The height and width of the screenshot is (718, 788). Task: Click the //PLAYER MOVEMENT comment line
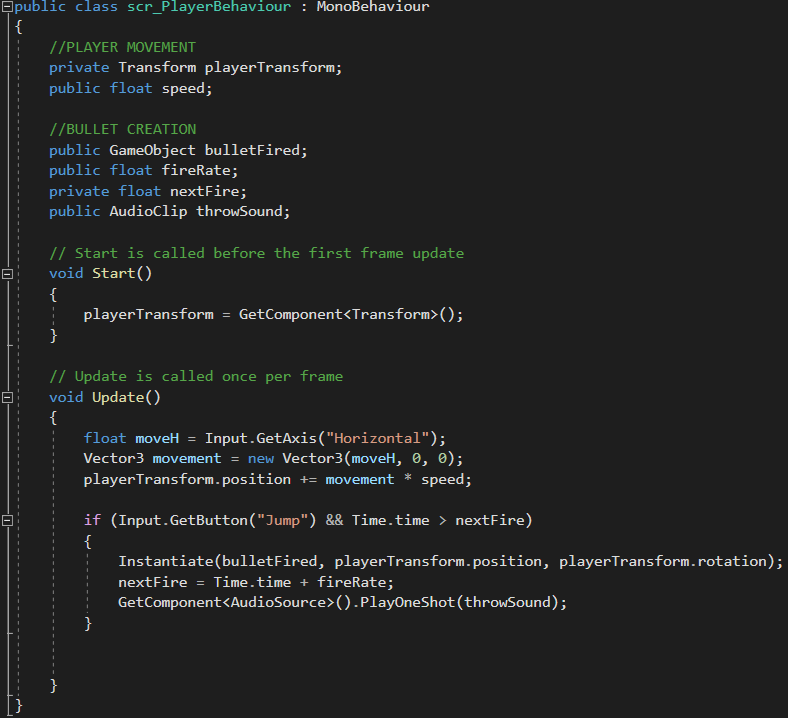pos(122,47)
